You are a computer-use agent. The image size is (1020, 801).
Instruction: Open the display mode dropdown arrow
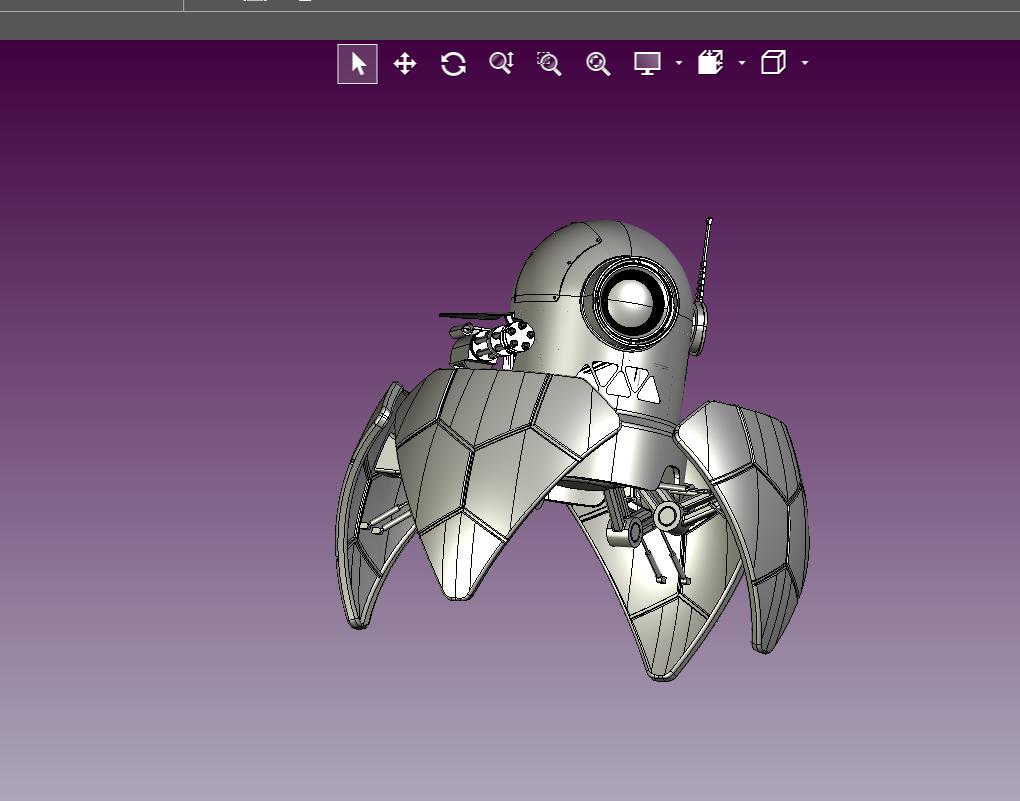click(x=679, y=63)
